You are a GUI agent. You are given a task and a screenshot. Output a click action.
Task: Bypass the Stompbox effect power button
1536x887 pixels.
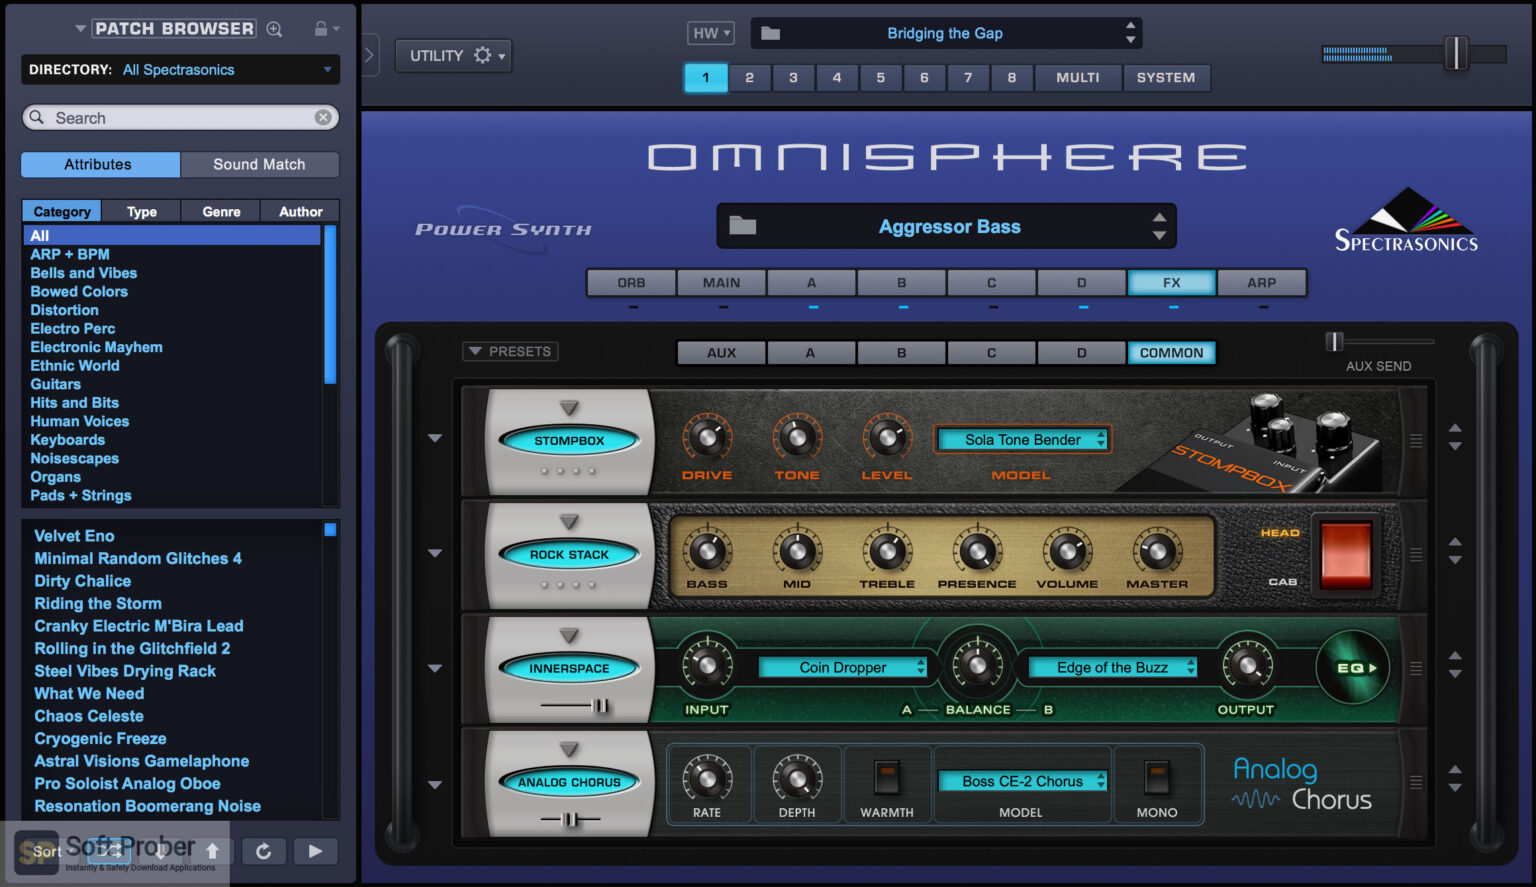569,440
